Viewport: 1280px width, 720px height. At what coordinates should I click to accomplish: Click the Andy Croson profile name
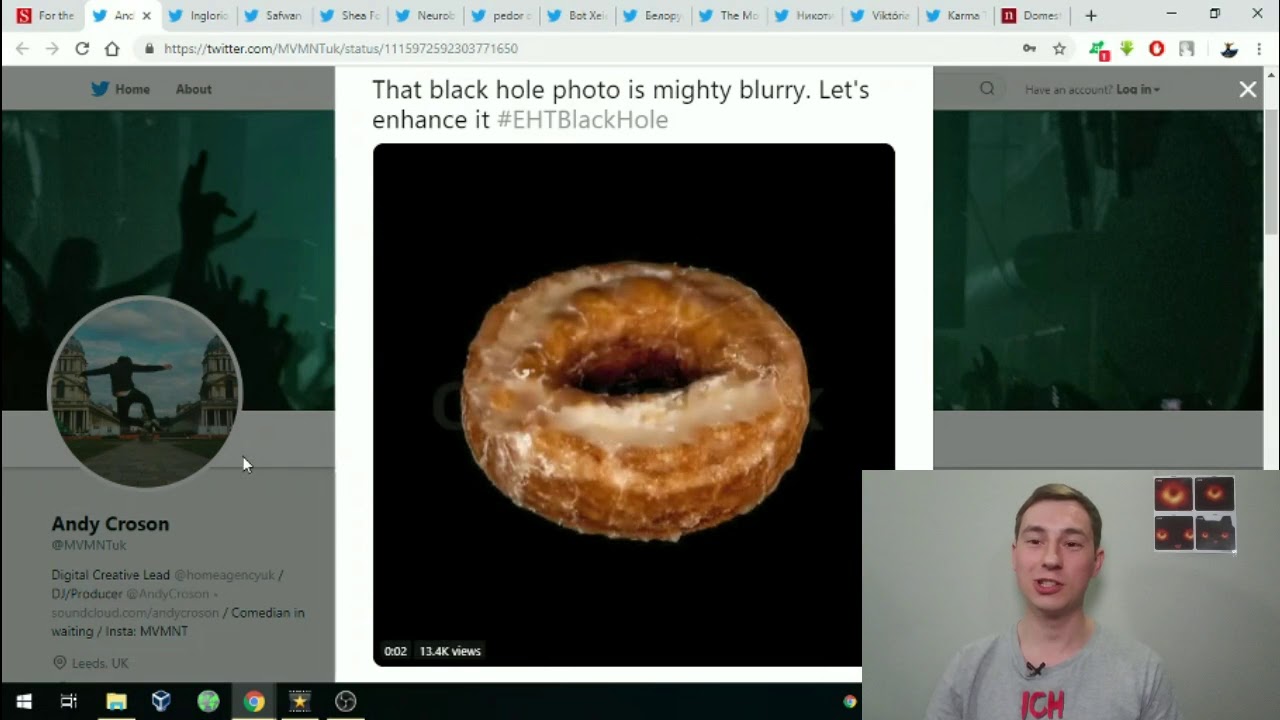click(110, 524)
